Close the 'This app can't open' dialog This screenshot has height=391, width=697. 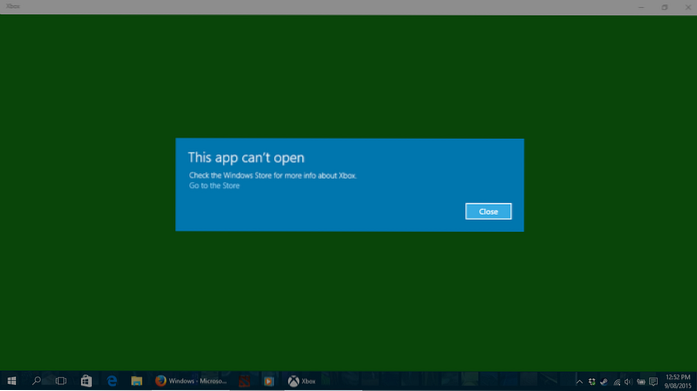pos(488,211)
